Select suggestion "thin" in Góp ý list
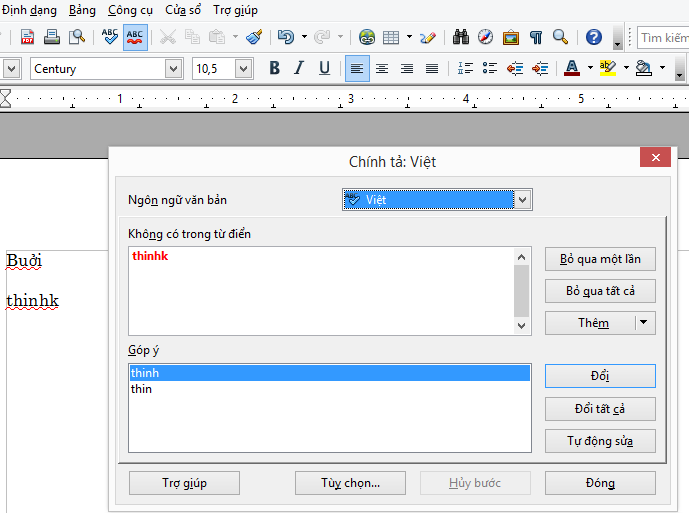Screen dimensions: 689x513 330,389
